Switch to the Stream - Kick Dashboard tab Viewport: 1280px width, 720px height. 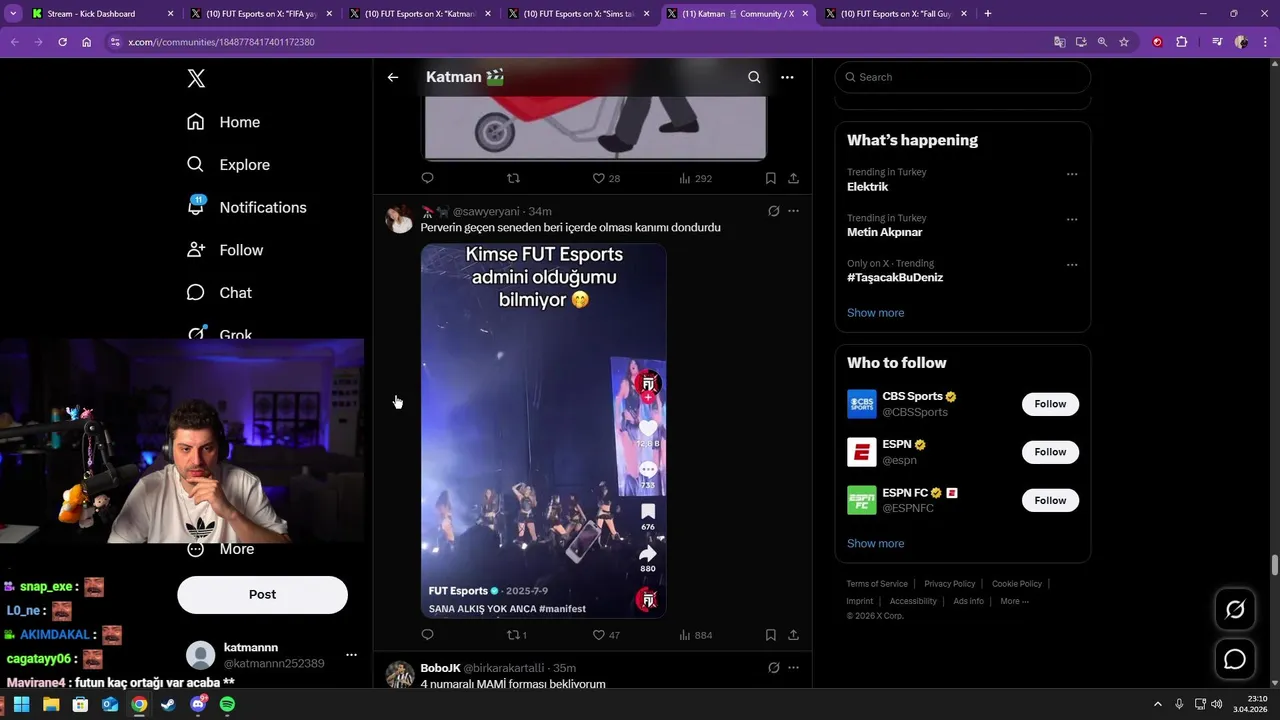point(103,14)
